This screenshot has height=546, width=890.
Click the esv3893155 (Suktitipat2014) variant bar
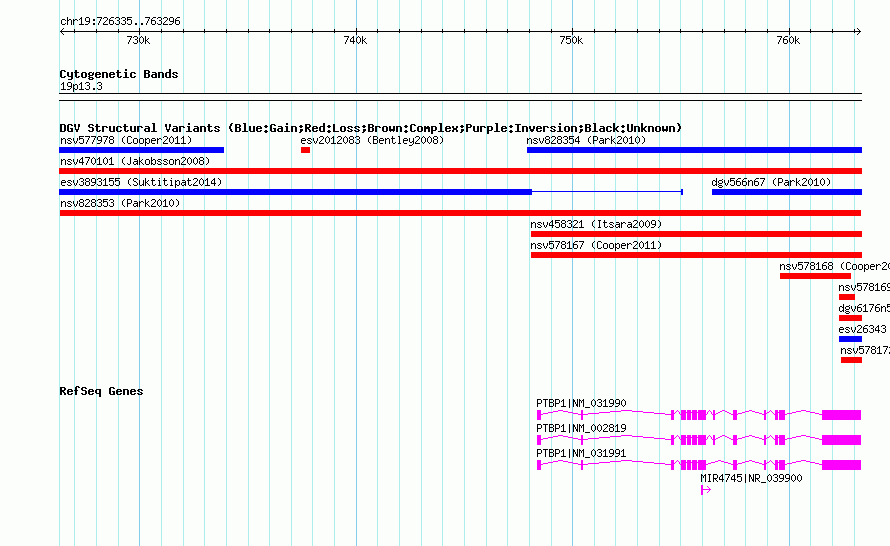click(x=371, y=192)
